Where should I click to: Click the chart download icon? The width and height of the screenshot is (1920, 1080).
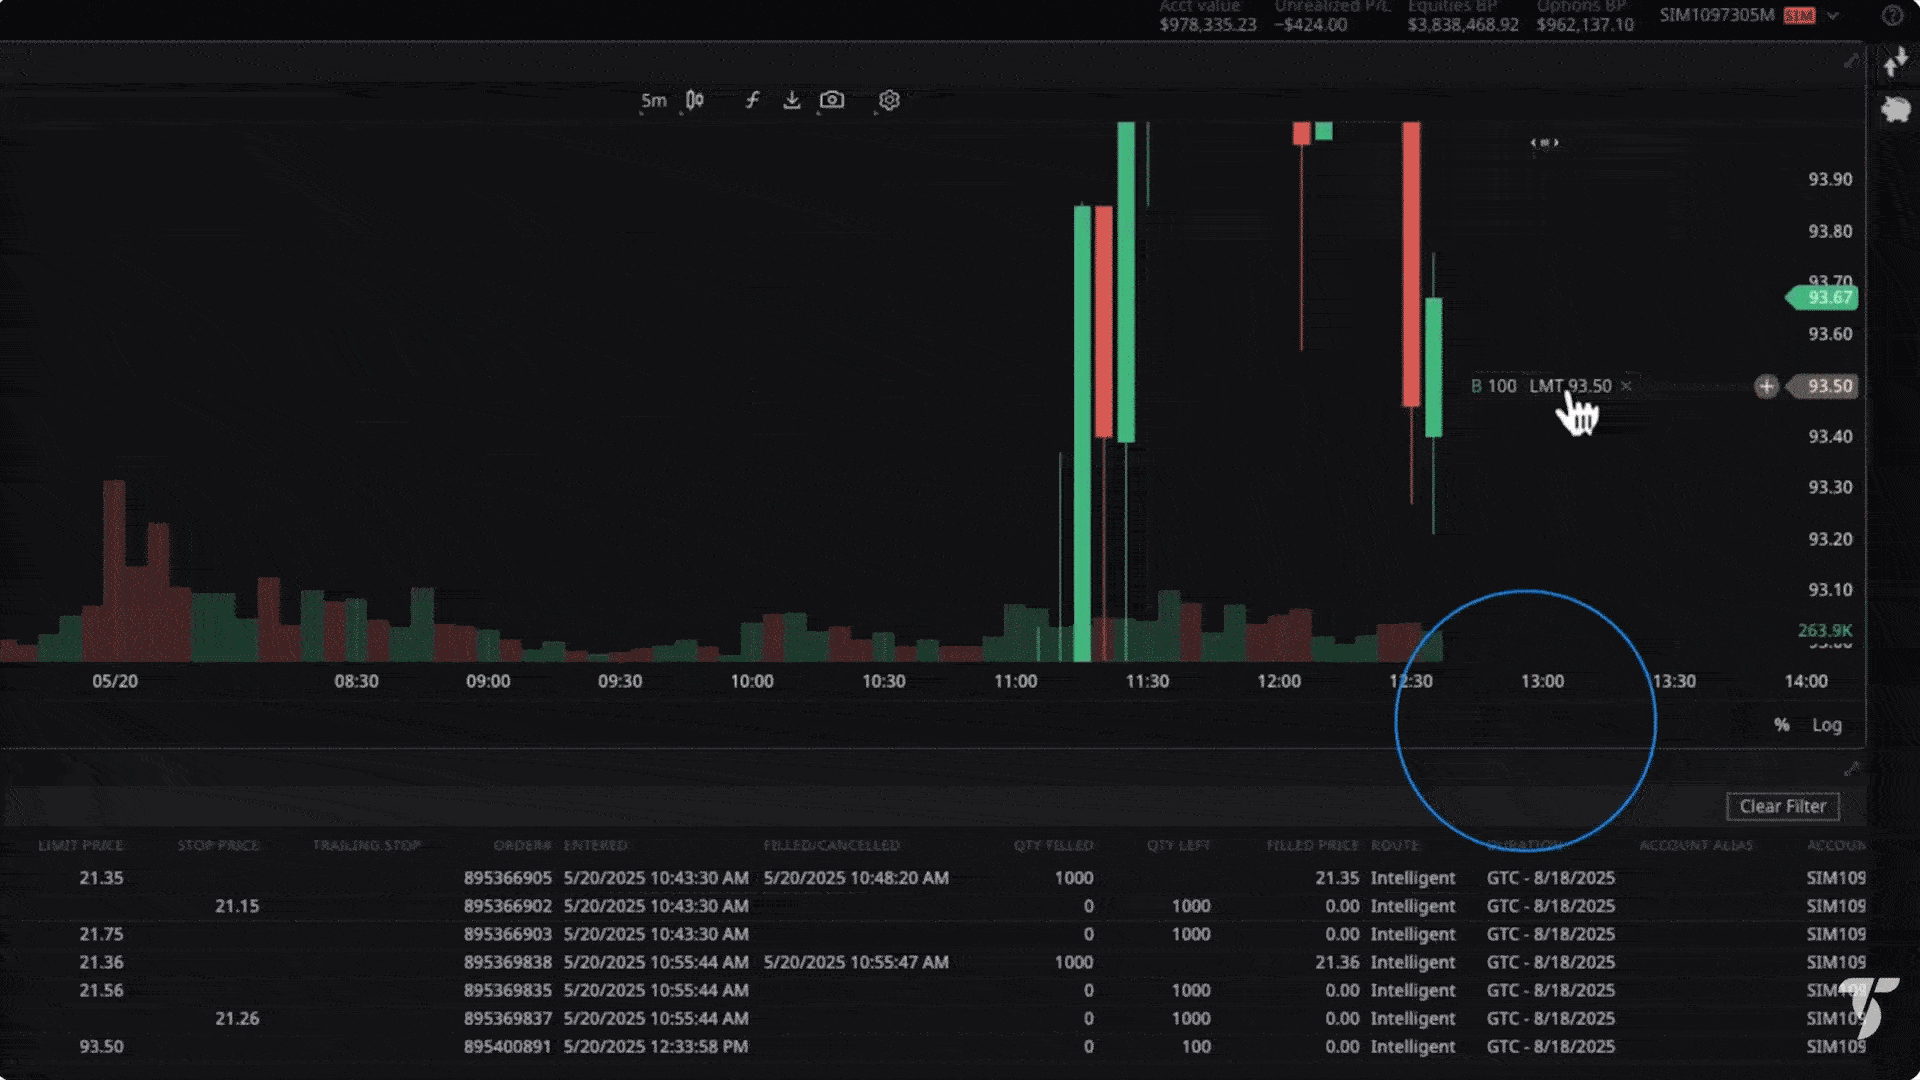click(791, 100)
